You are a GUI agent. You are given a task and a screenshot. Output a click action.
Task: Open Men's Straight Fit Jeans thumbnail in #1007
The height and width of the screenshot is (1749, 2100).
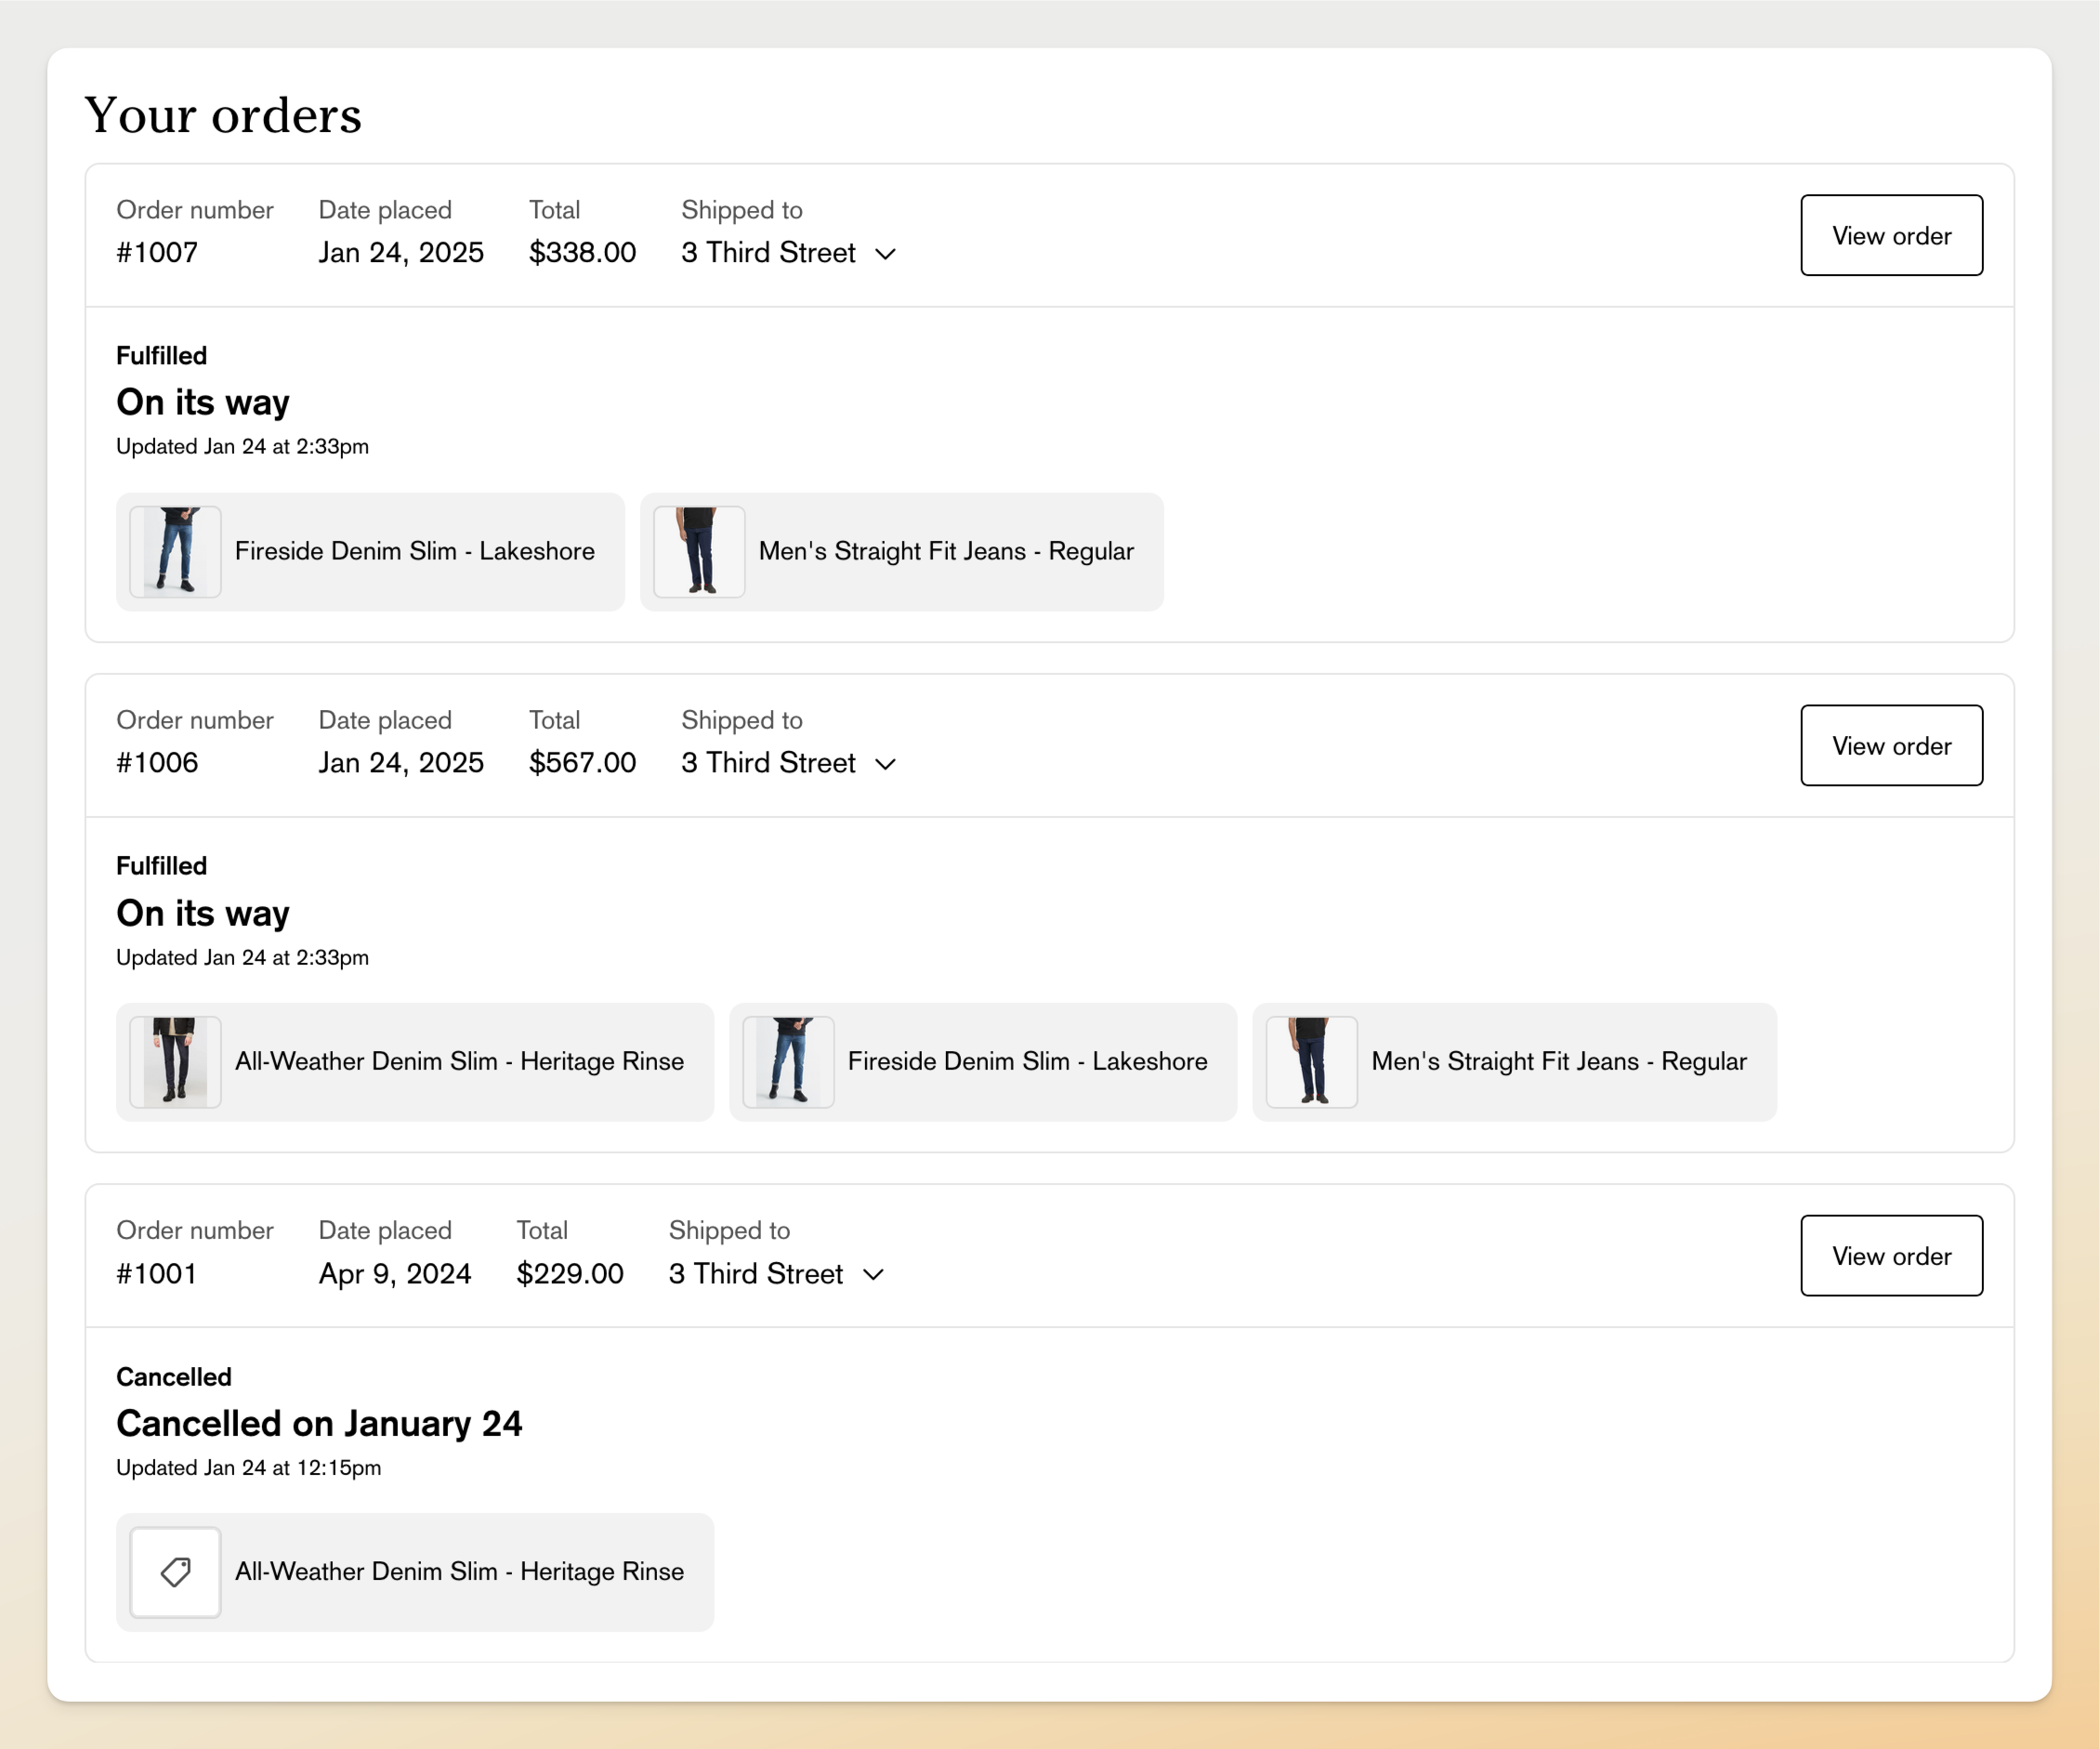(x=697, y=551)
